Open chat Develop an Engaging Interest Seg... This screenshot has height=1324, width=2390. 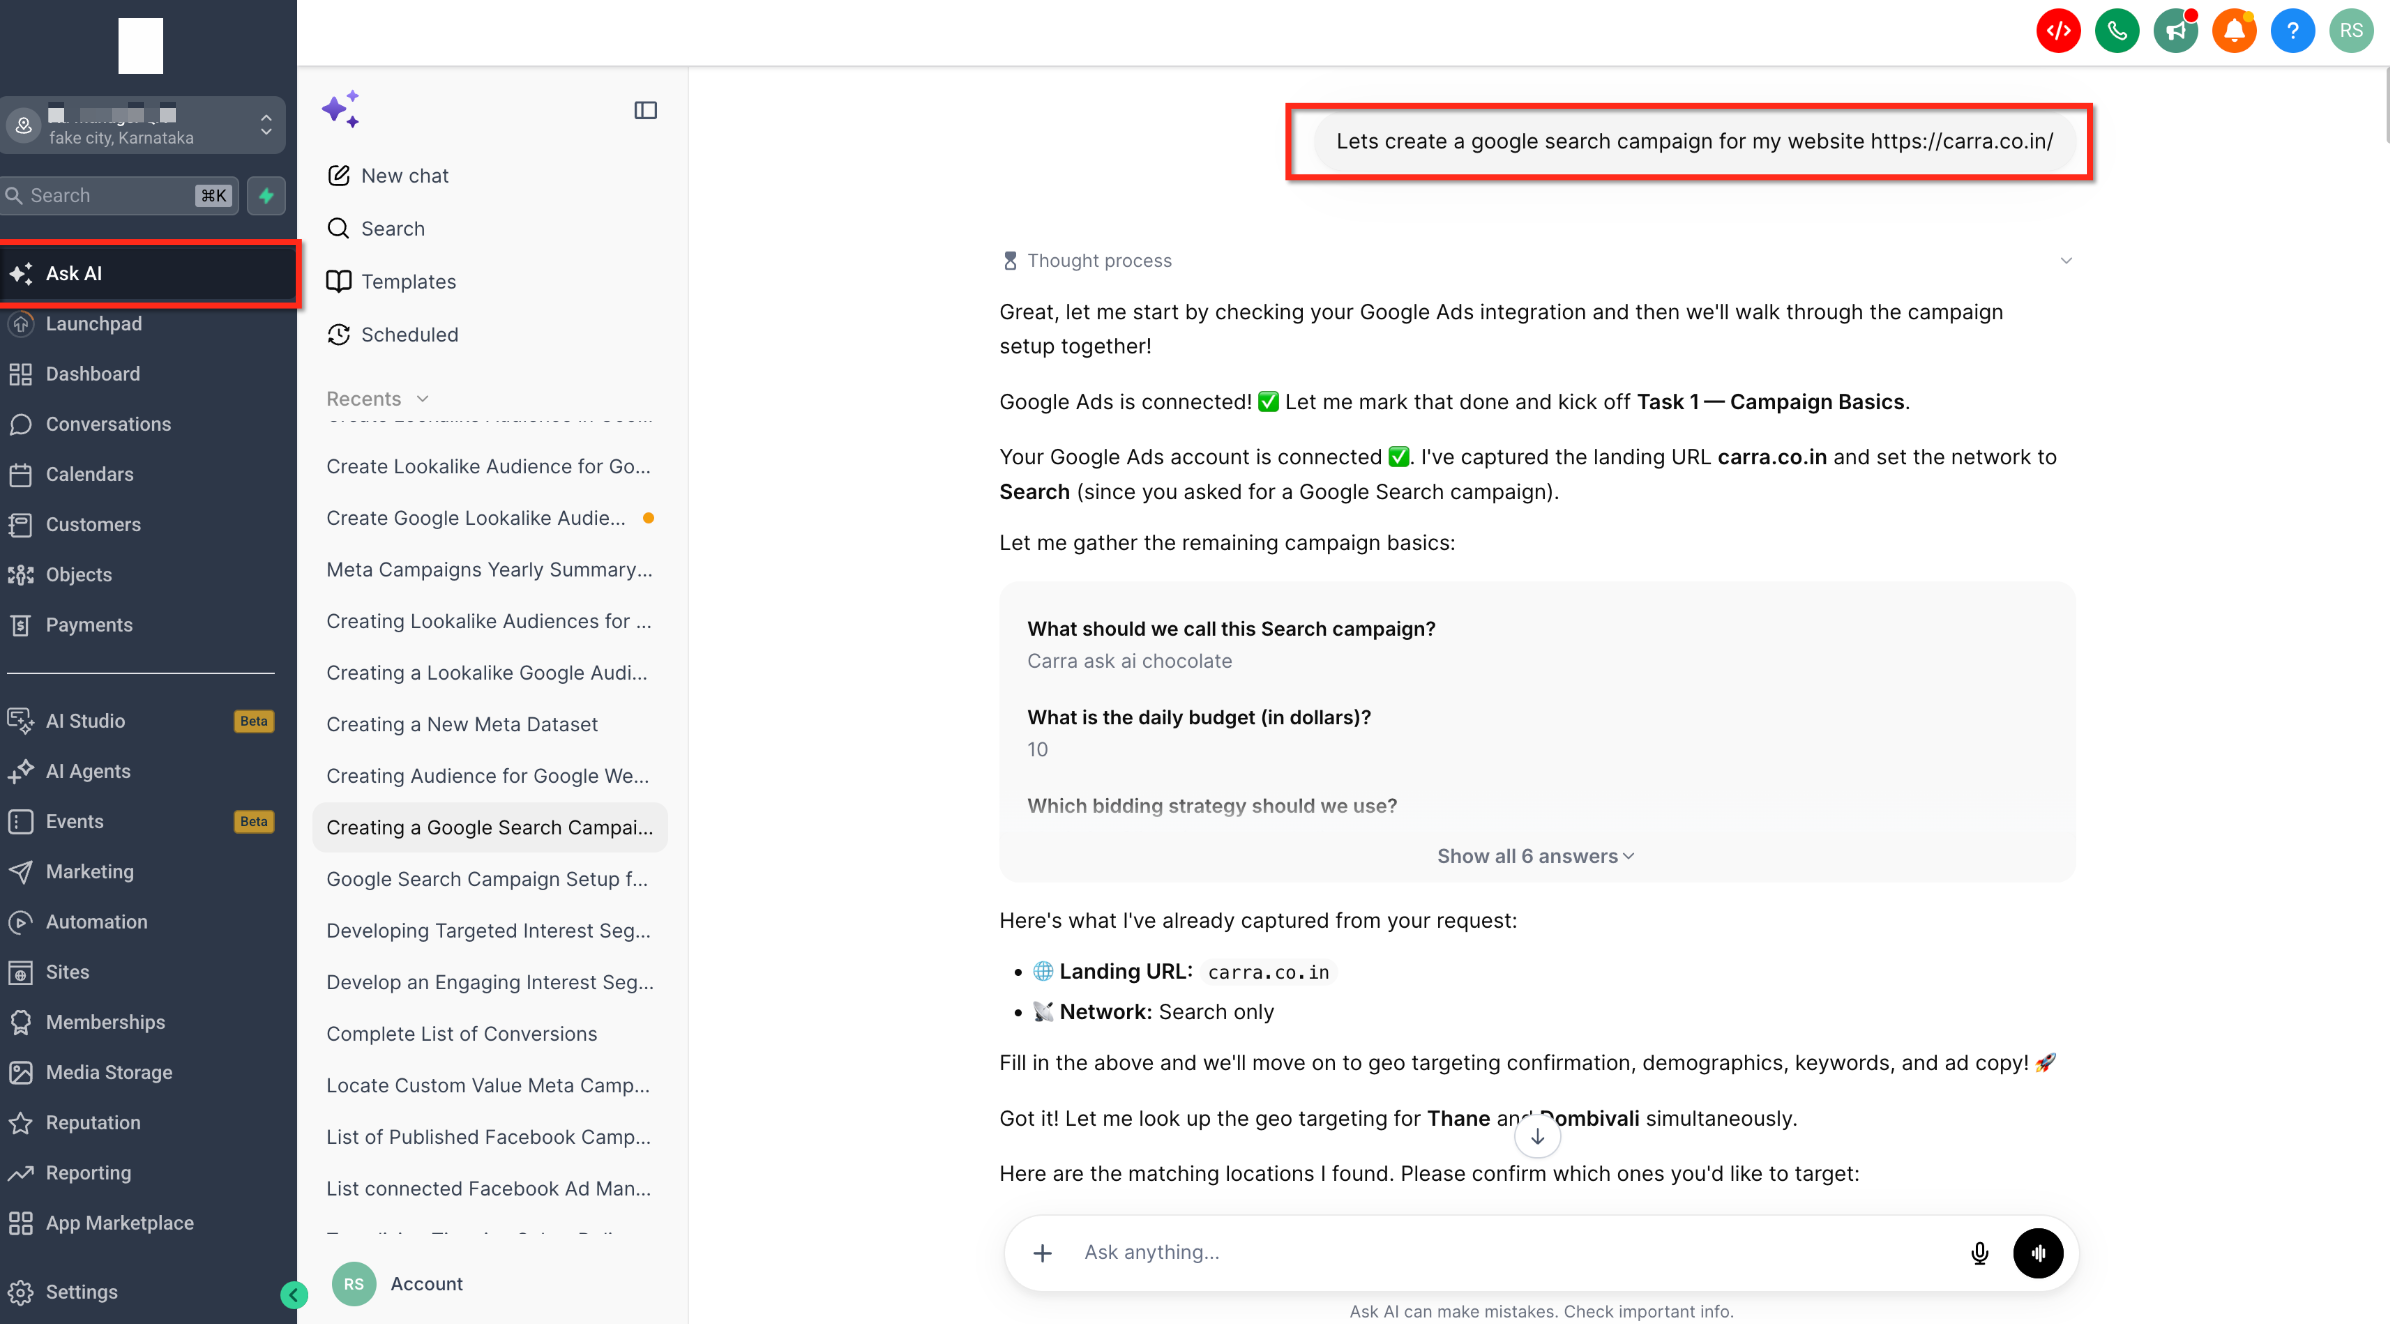click(490, 983)
